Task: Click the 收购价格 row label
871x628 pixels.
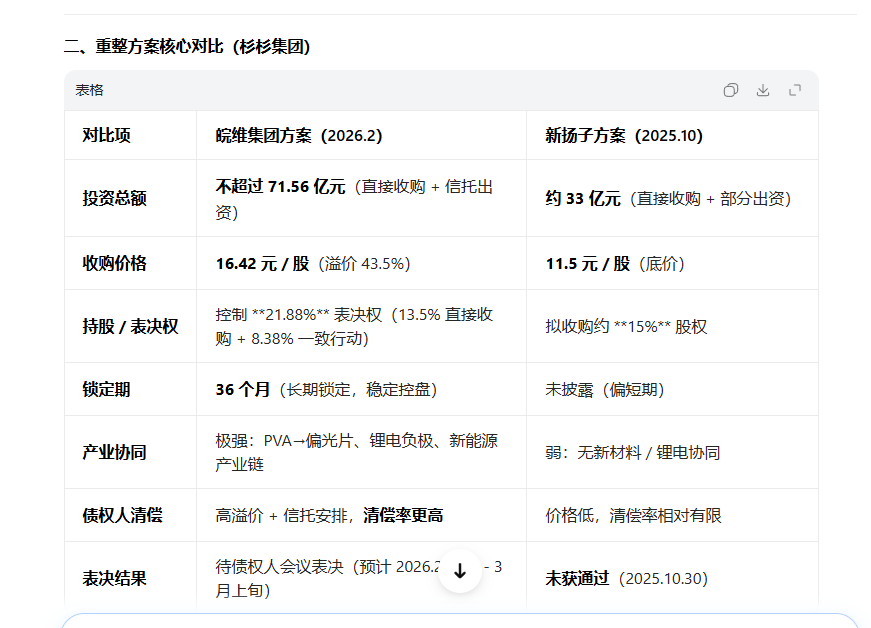Action: point(114,263)
